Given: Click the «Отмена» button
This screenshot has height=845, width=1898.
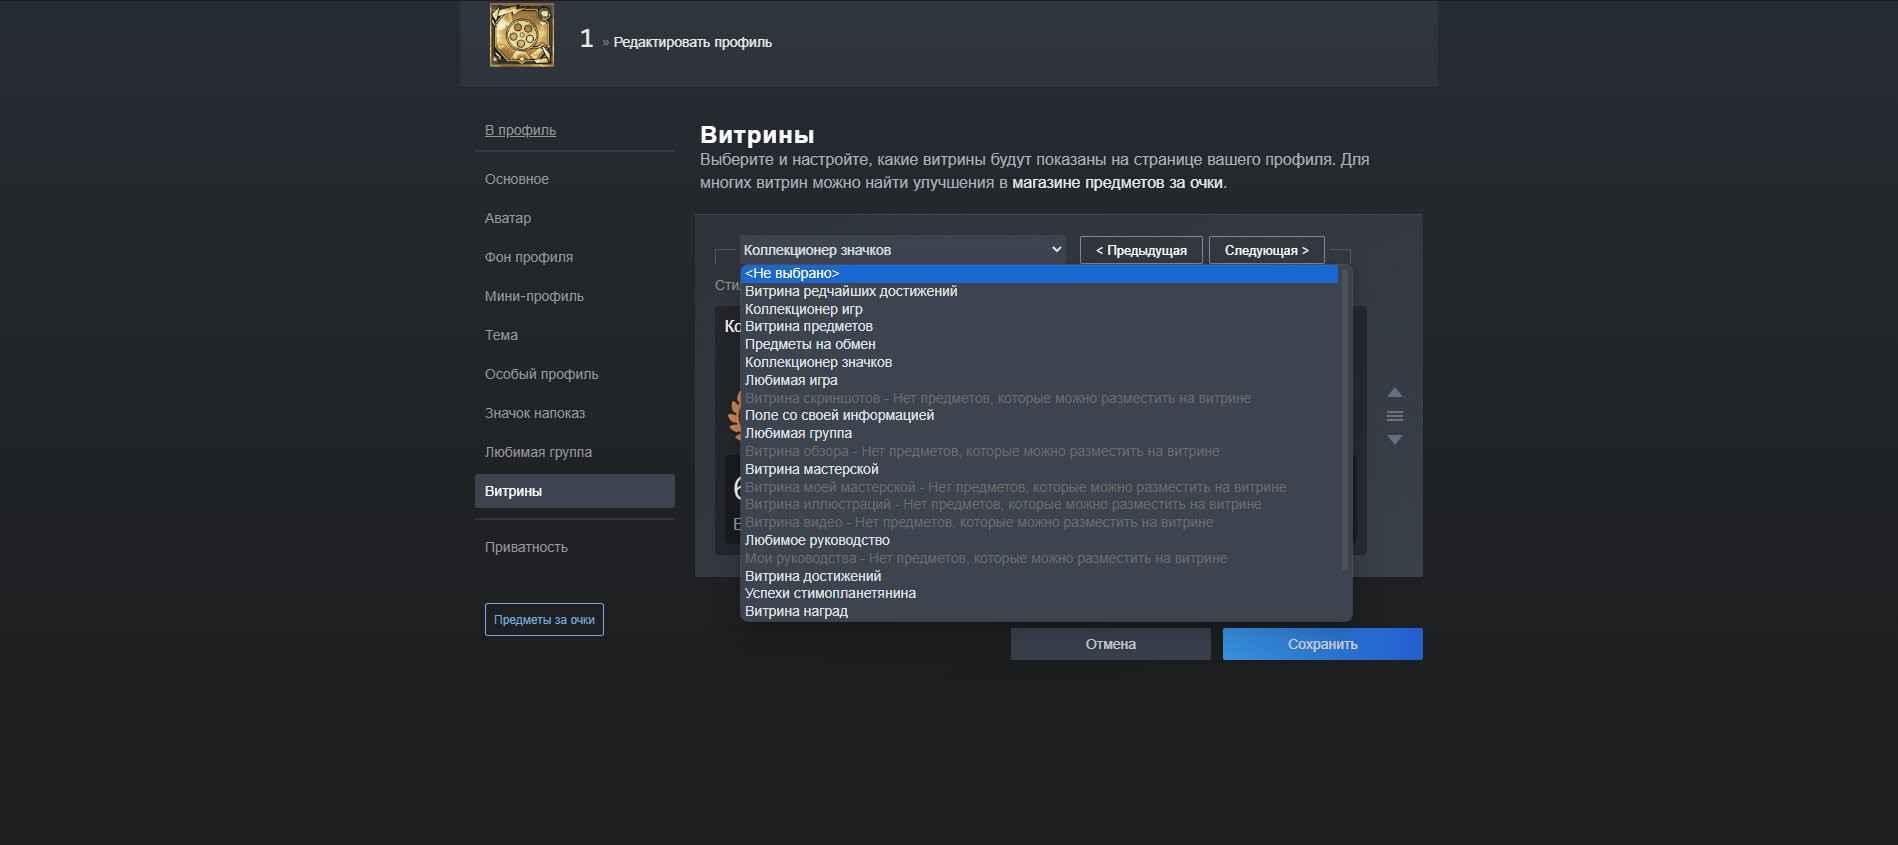Looking at the screenshot, I should point(1111,644).
